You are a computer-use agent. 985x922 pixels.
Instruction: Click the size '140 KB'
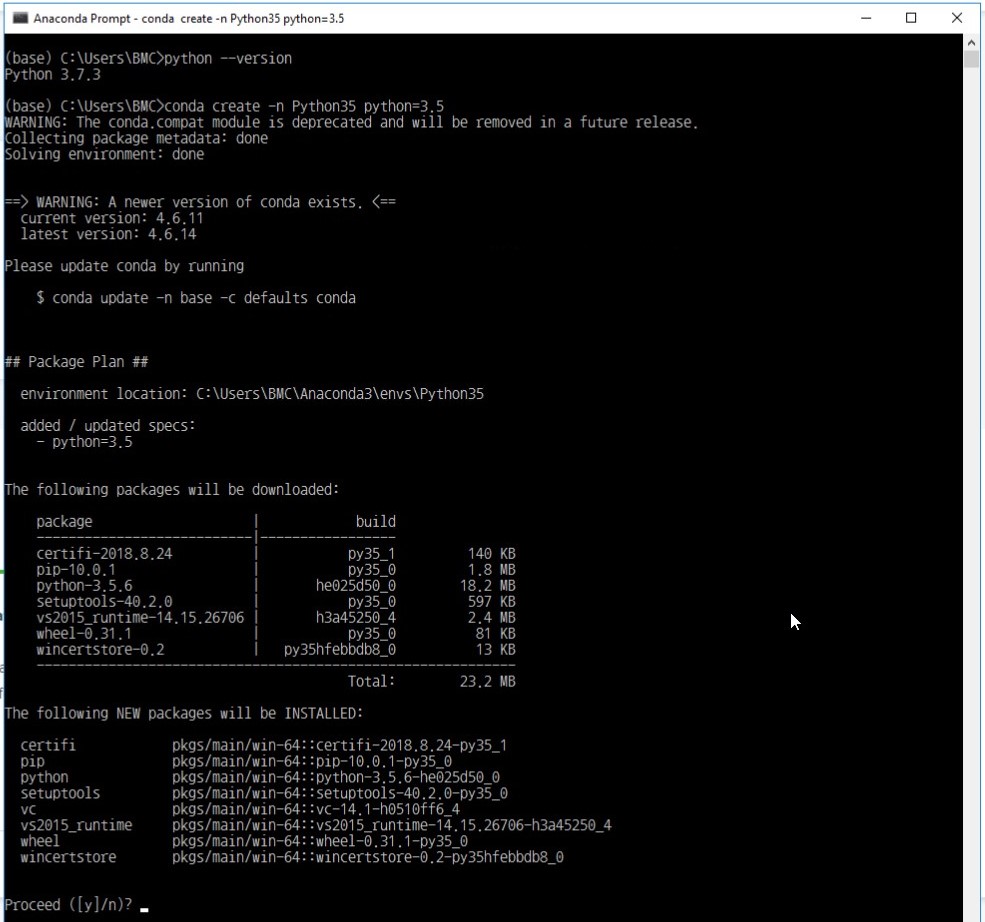point(492,553)
